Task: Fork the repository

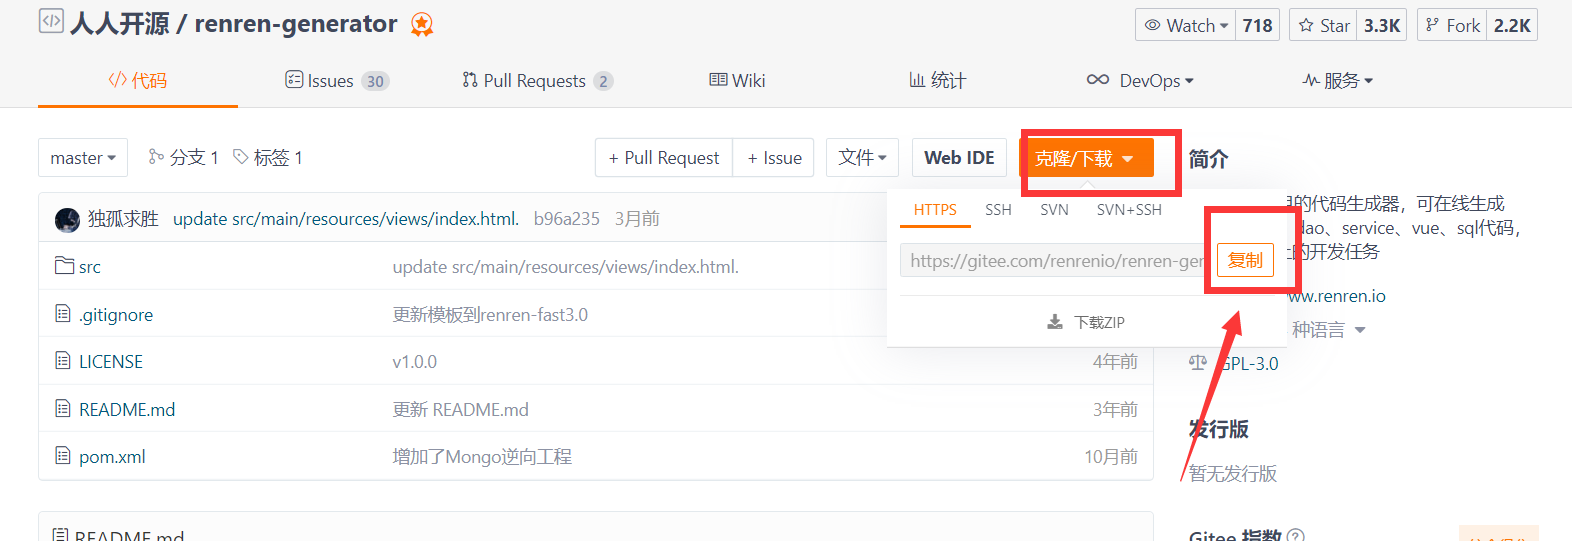Action: pyautogui.click(x=1453, y=25)
